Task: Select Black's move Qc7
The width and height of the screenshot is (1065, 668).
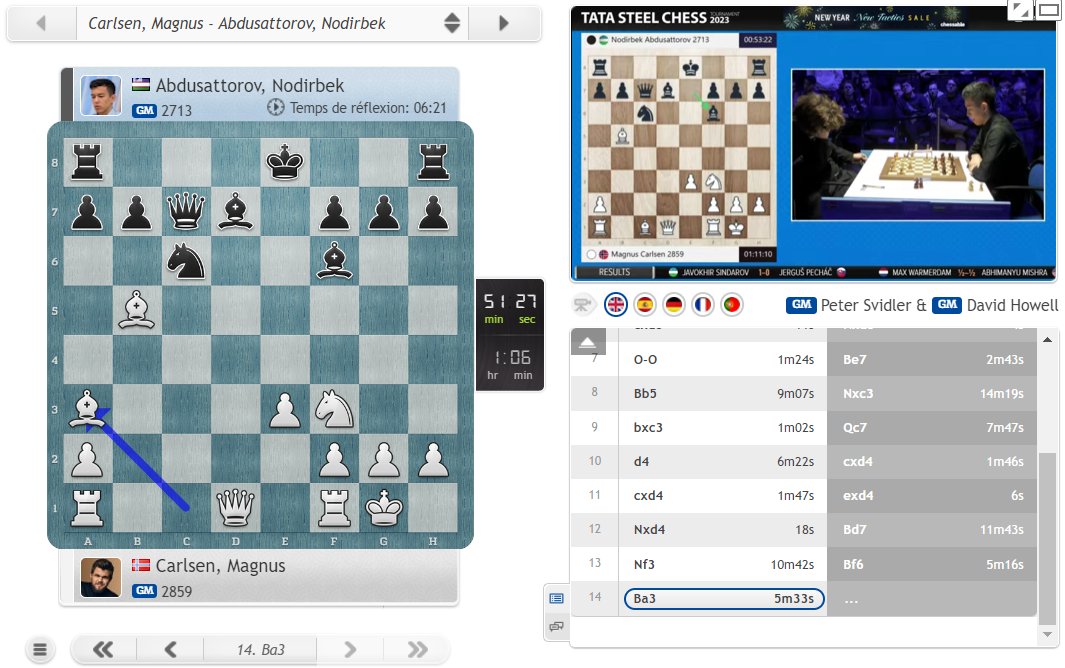Action: pyautogui.click(x=932, y=427)
